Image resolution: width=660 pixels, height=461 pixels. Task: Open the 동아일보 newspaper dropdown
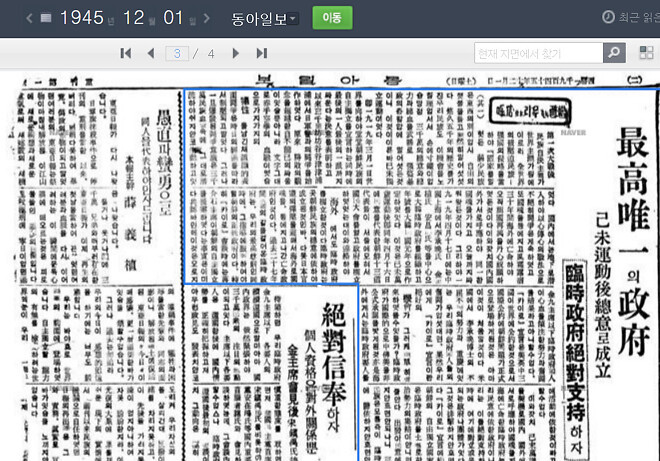(264, 19)
